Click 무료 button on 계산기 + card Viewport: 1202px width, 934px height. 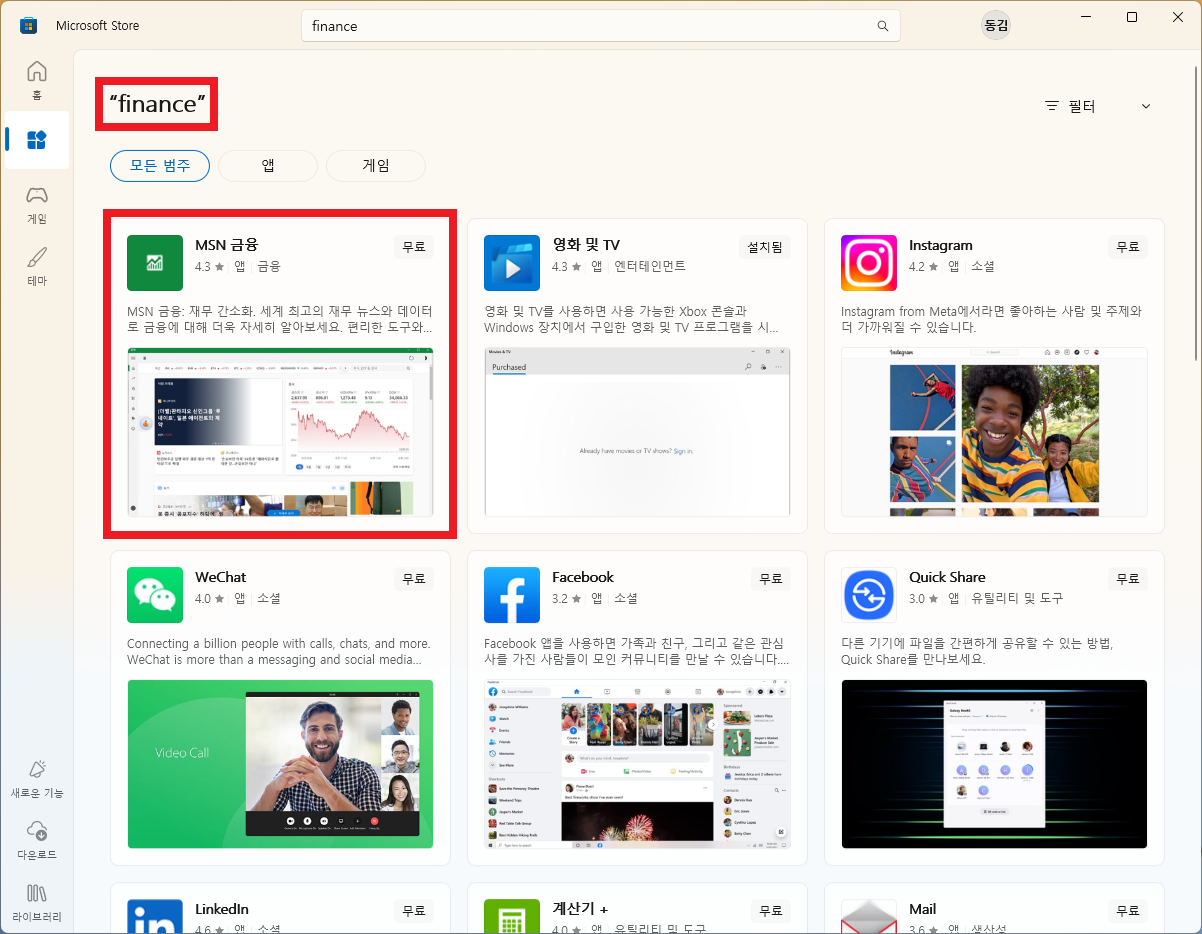click(x=771, y=911)
